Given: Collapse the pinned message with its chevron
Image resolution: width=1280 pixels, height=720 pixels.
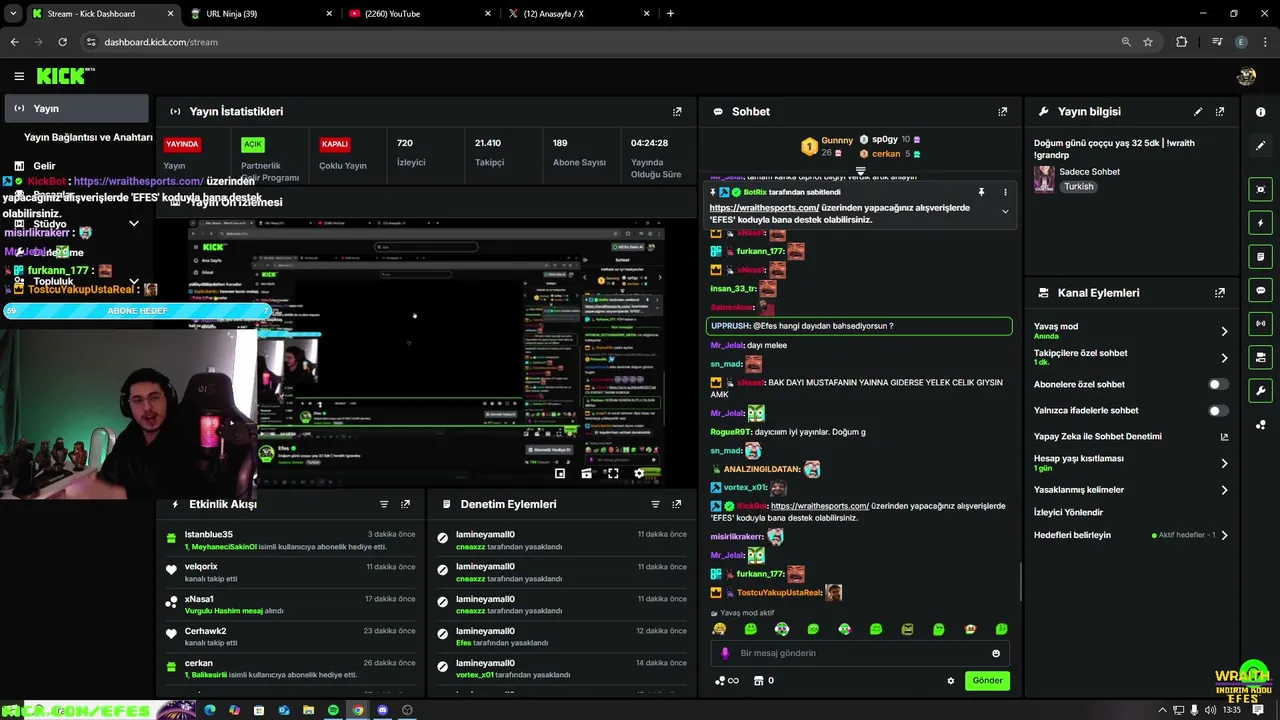Looking at the screenshot, I should (x=1005, y=211).
